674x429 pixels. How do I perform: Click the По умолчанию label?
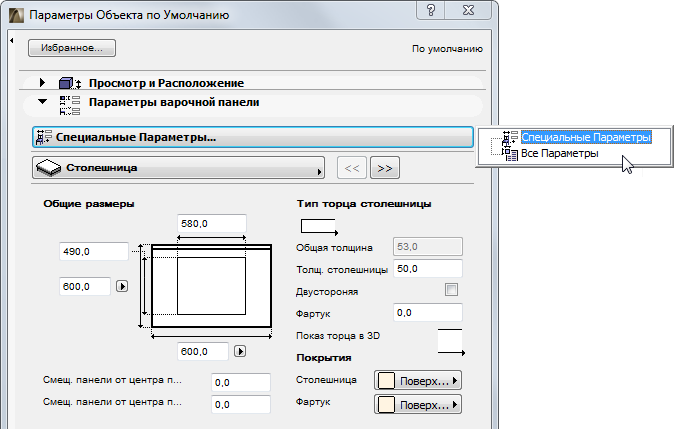coord(447,49)
